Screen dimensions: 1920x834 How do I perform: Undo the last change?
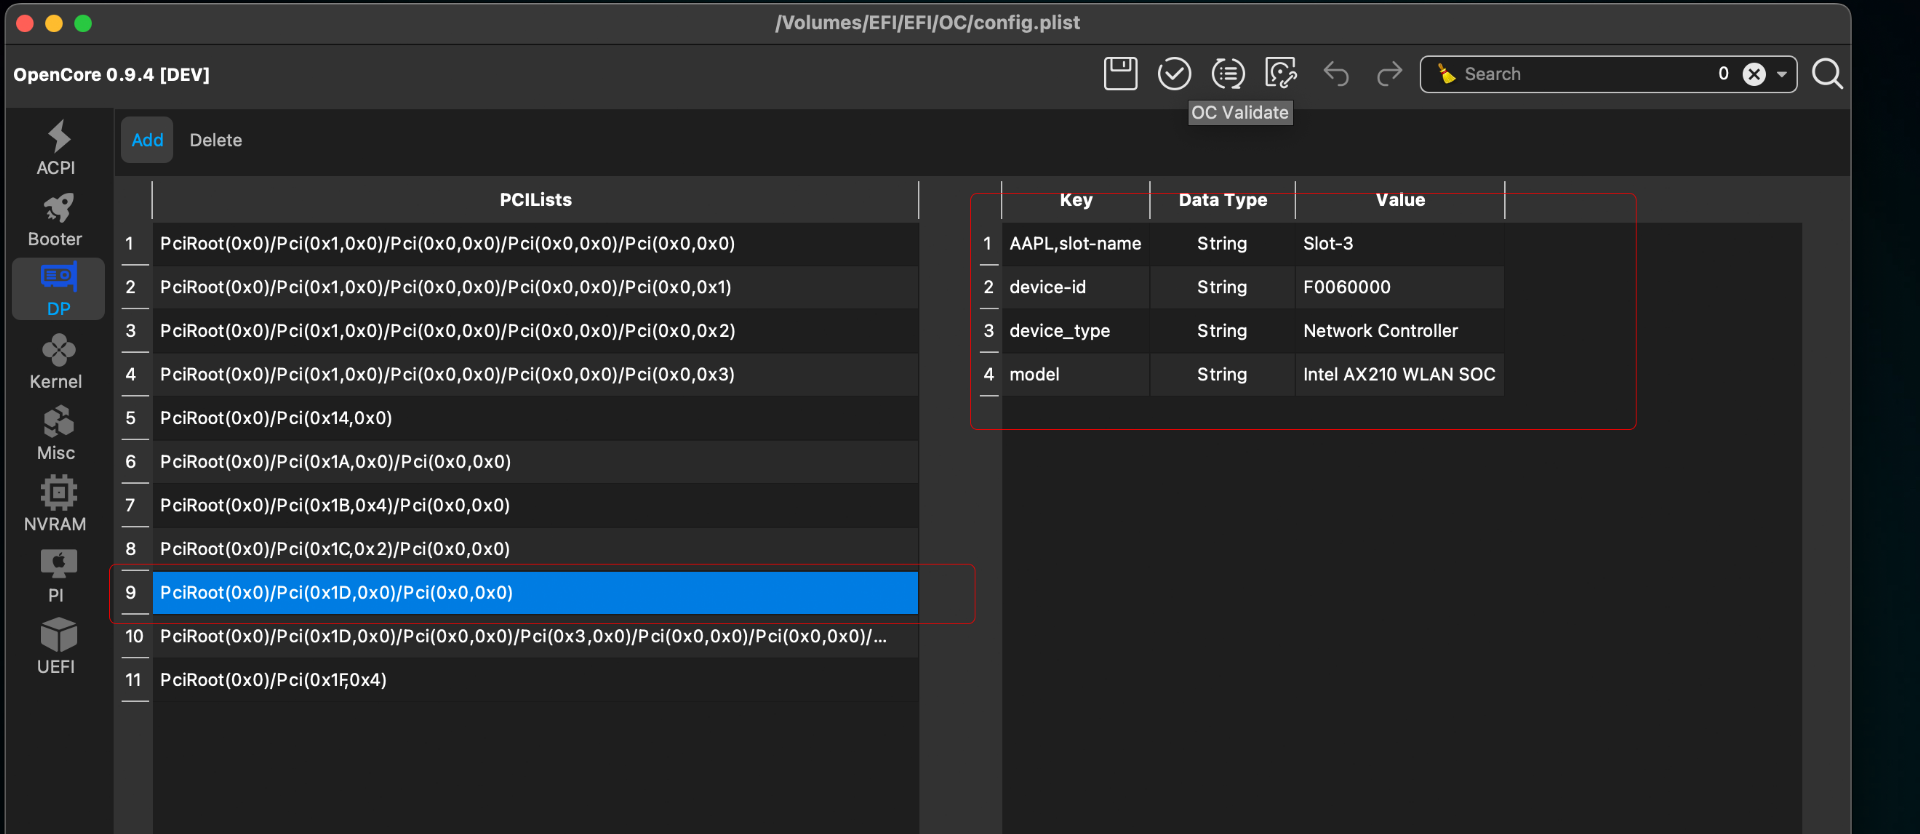tap(1336, 74)
